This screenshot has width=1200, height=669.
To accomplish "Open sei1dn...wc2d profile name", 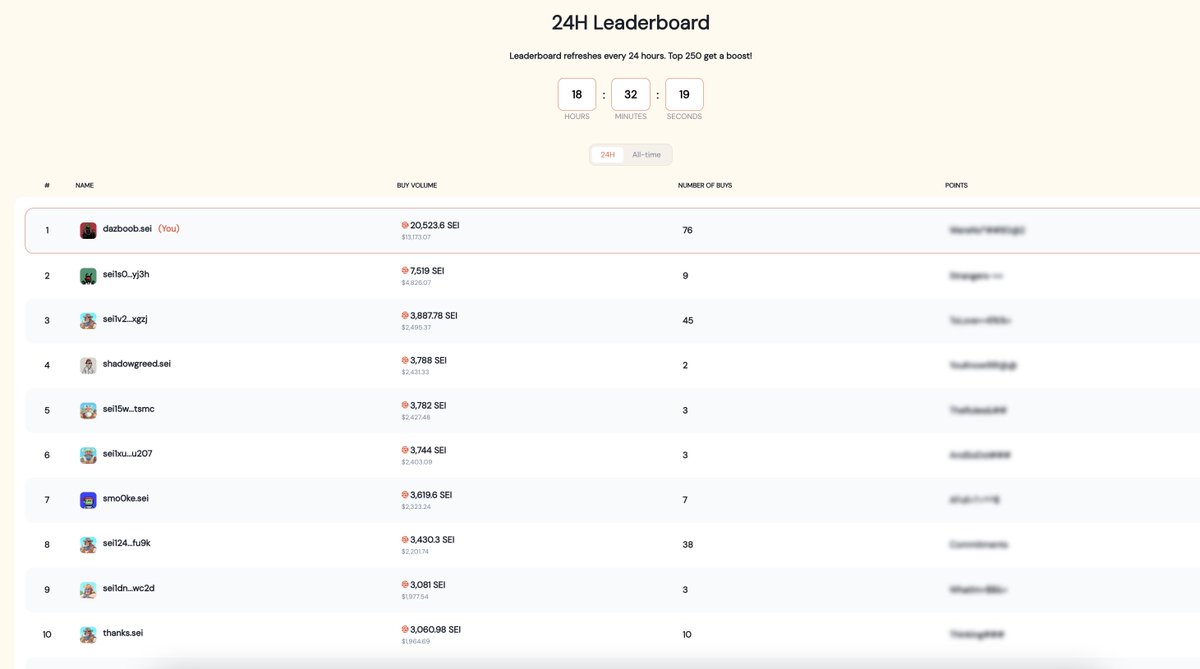I will point(129,588).
